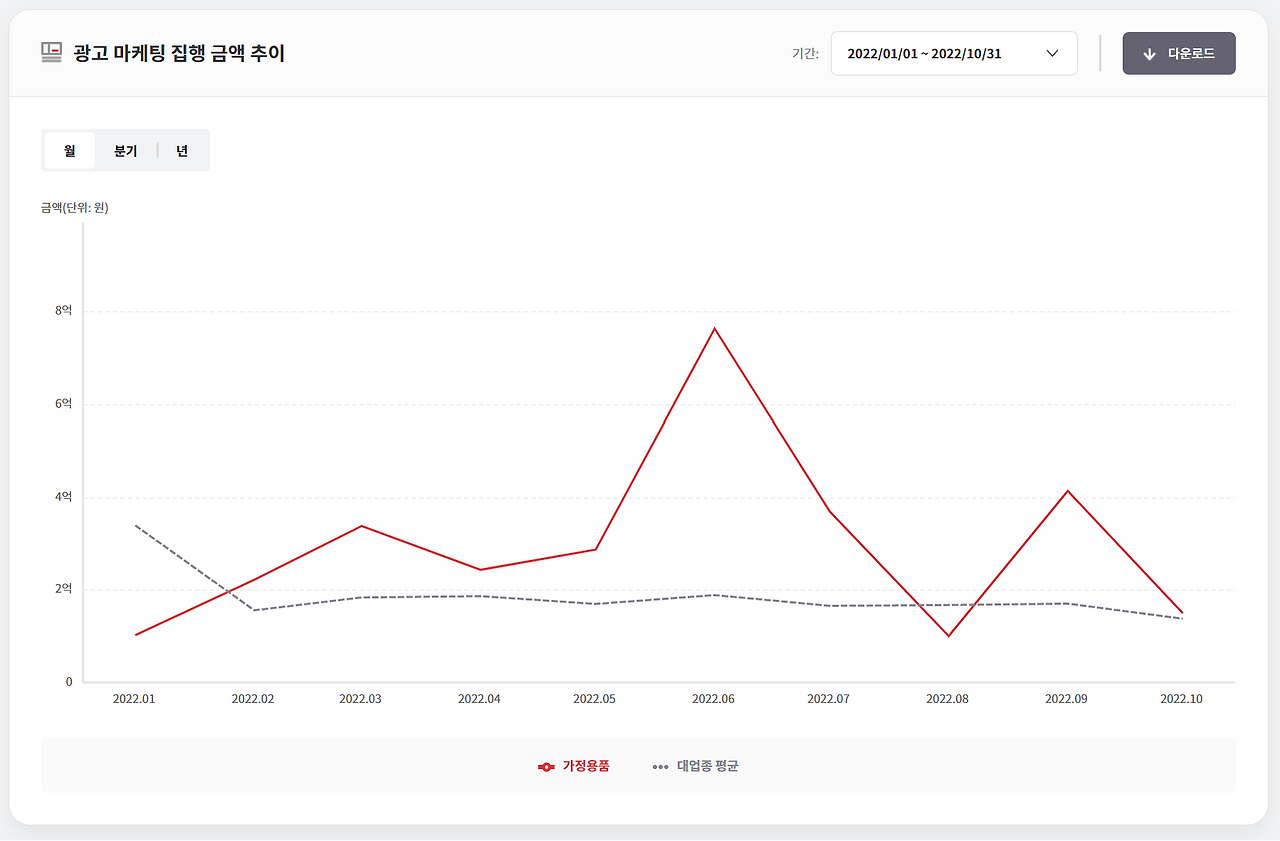Click the 2022.10 x-axis label

point(1181,699)
